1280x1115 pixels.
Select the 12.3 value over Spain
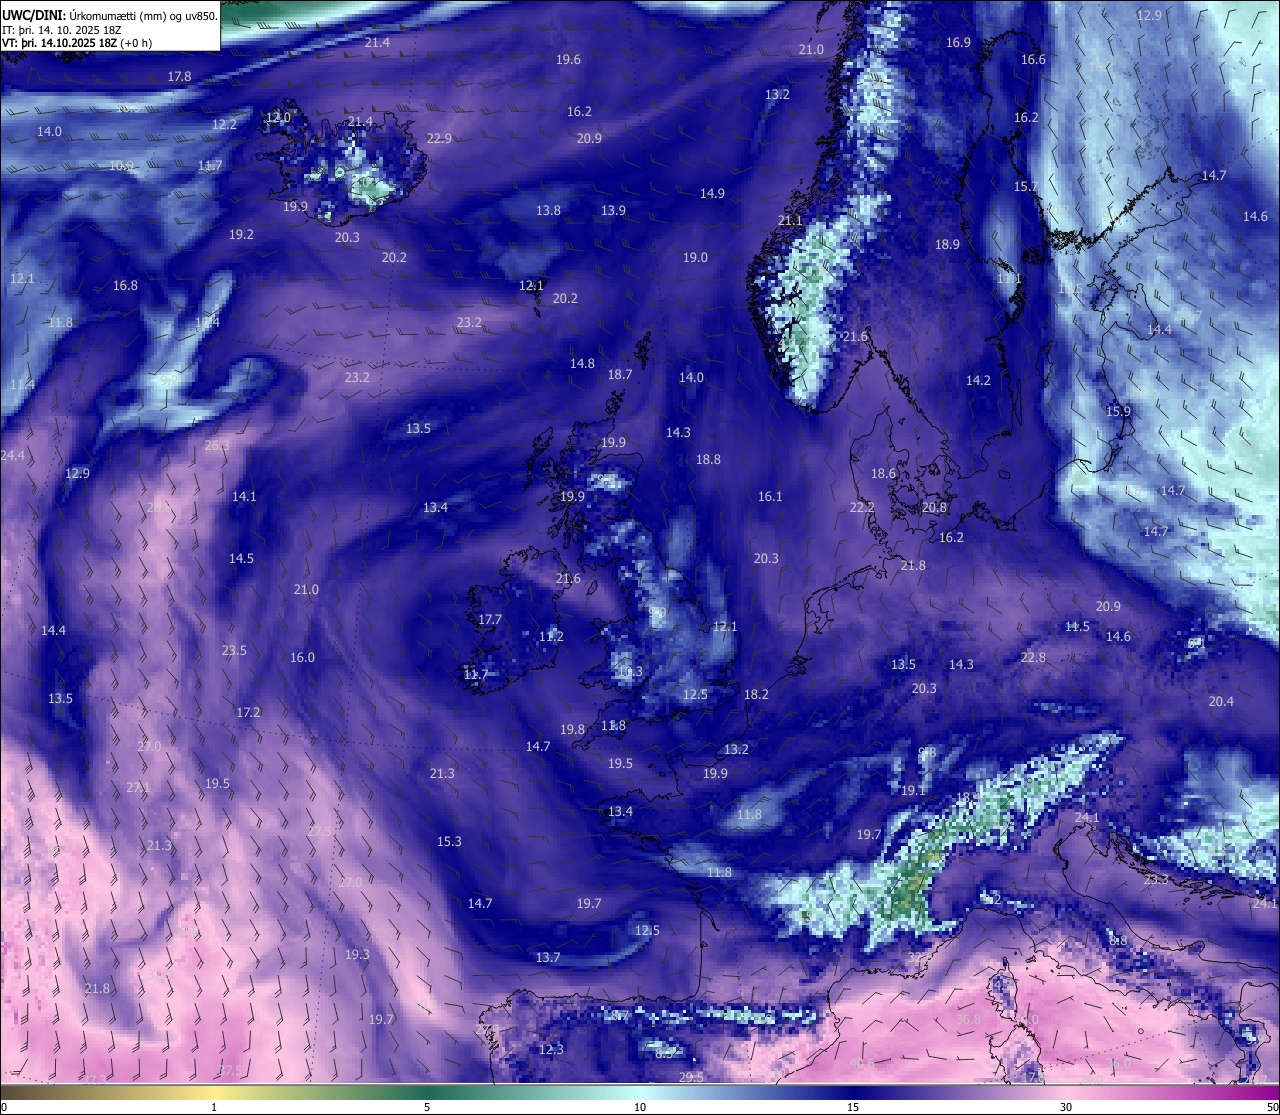[551, 1050]
